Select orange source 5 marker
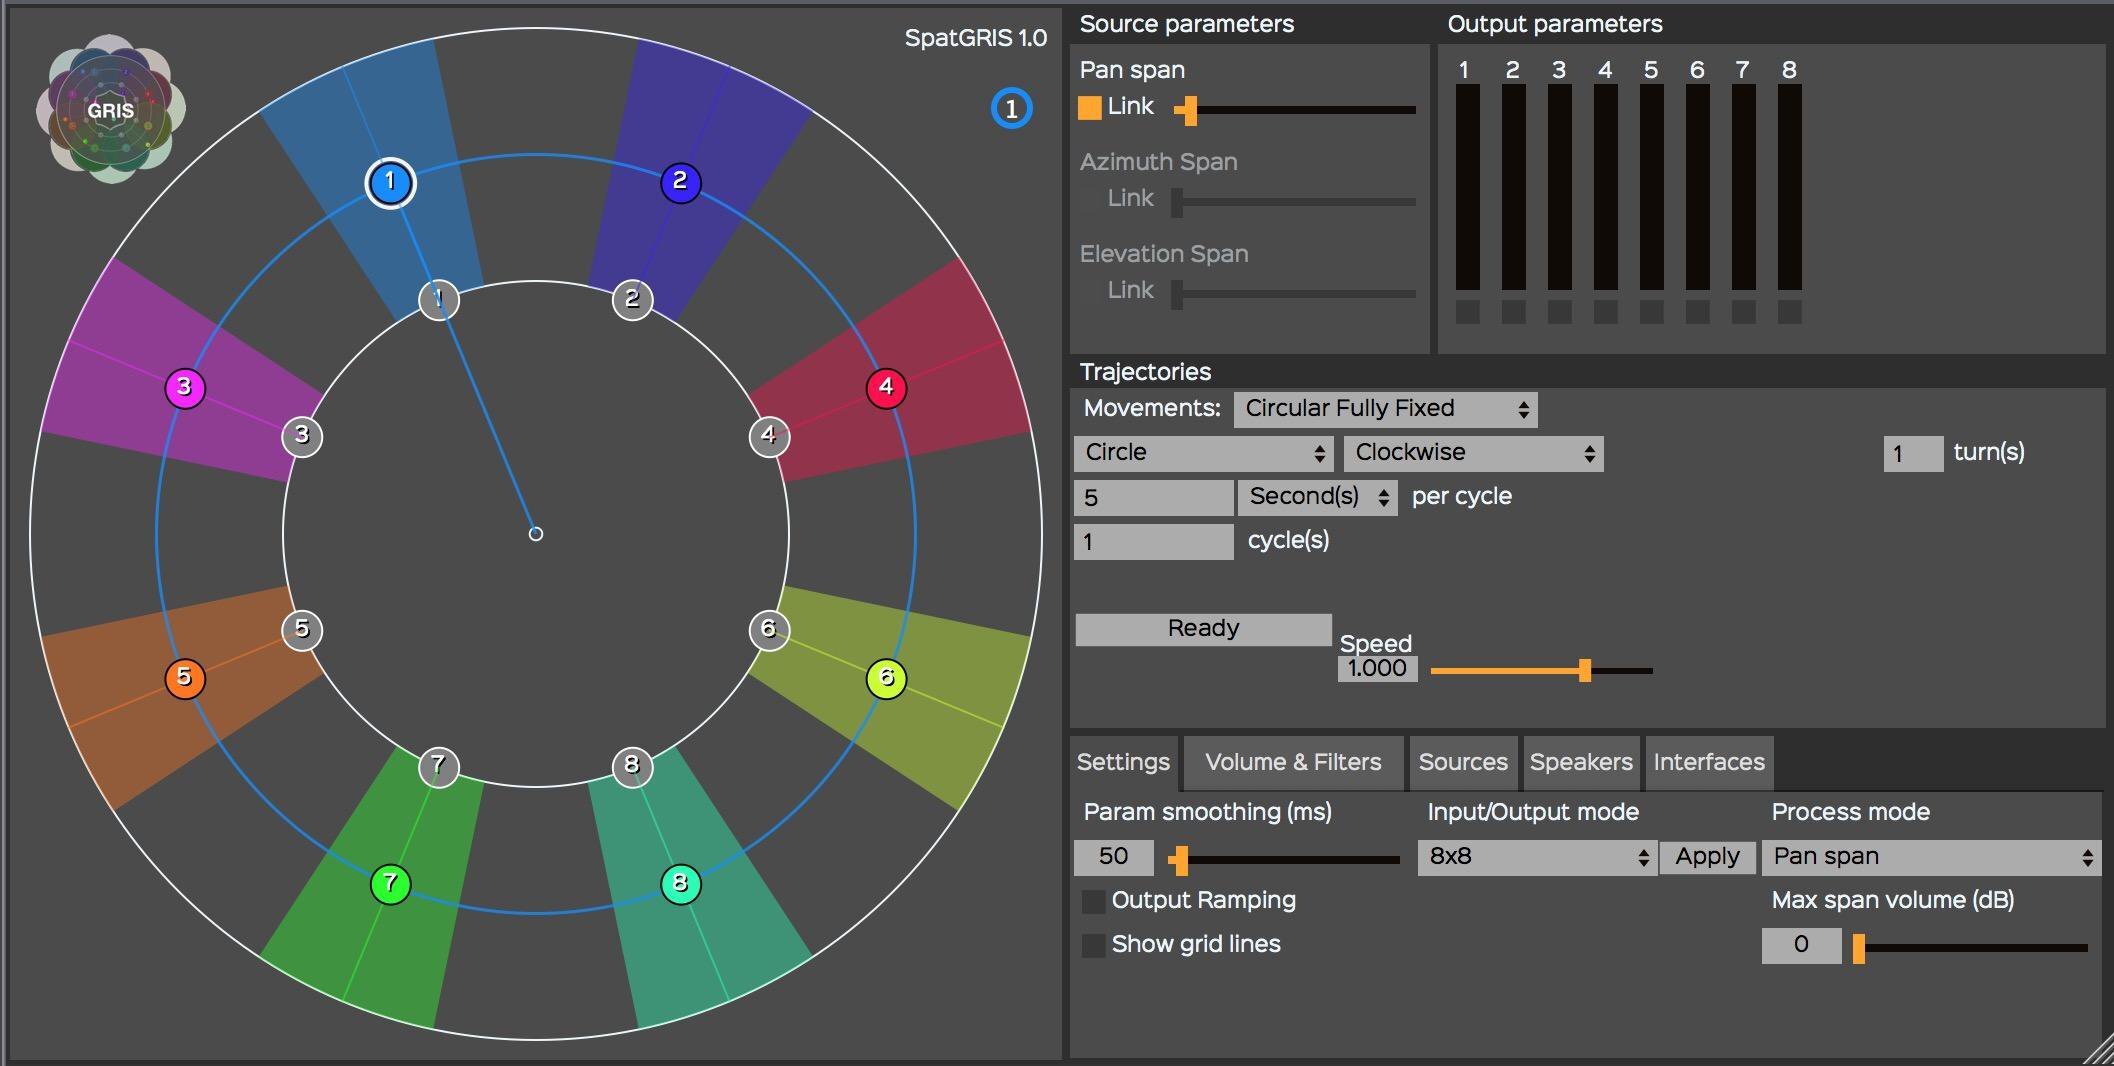2114x1066 pixels. click(x=184, y=677)
